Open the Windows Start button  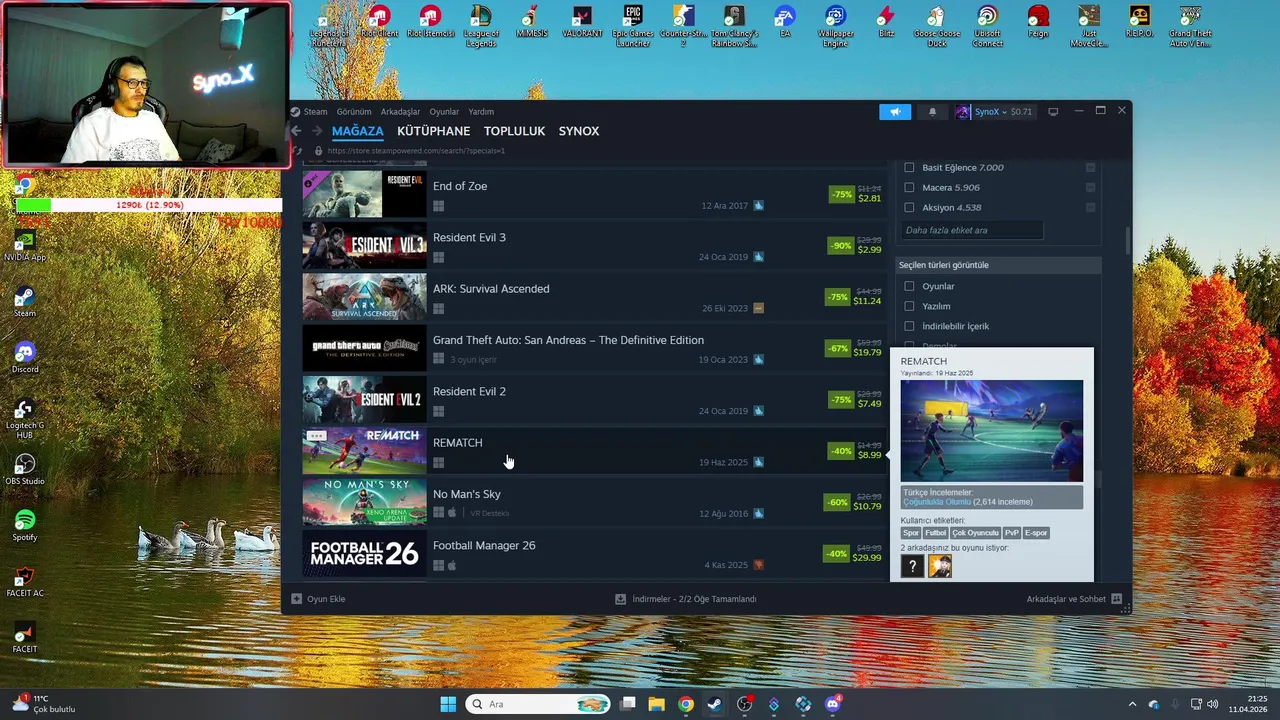point(448,704)
